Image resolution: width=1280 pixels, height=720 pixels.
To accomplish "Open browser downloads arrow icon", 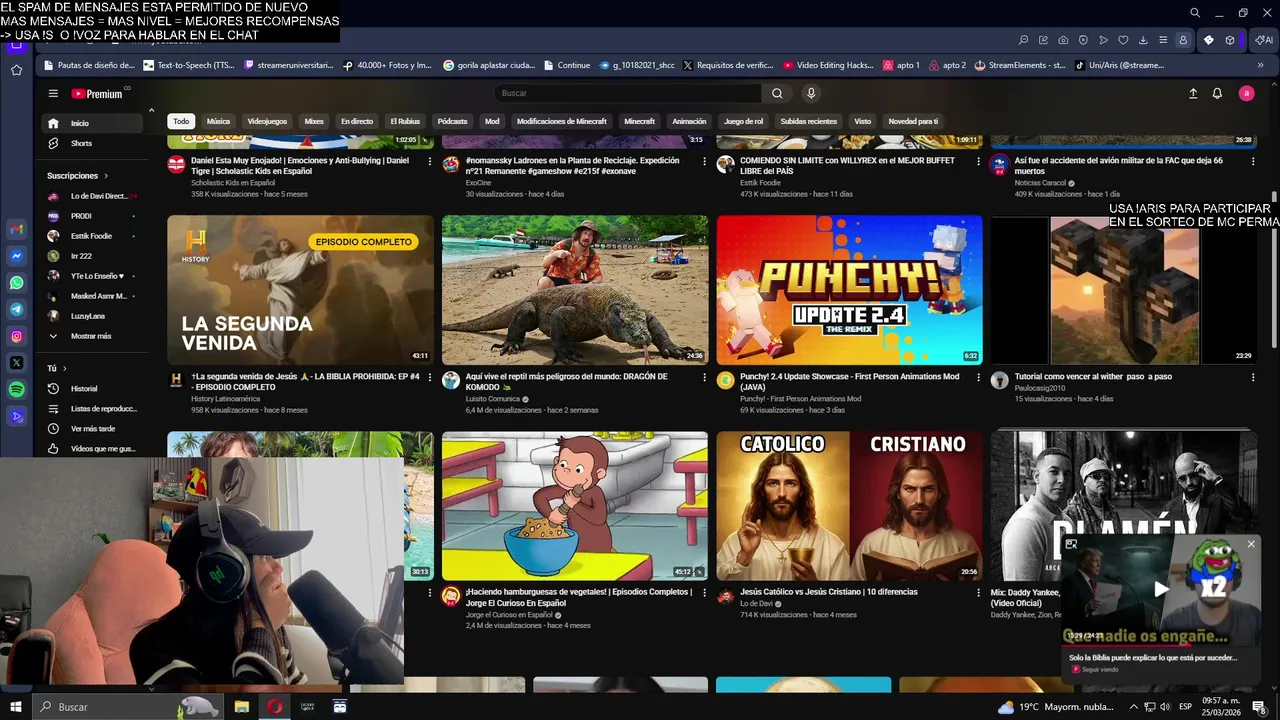I will (1143, 40).
